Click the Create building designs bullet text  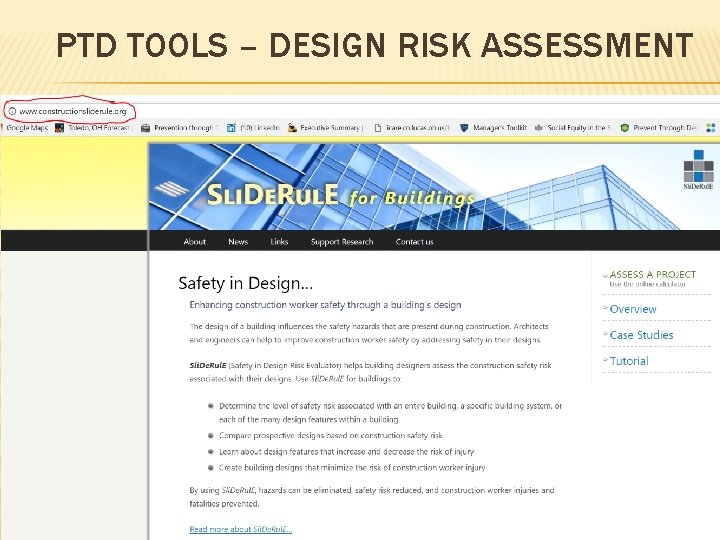(x=352, y=467)
